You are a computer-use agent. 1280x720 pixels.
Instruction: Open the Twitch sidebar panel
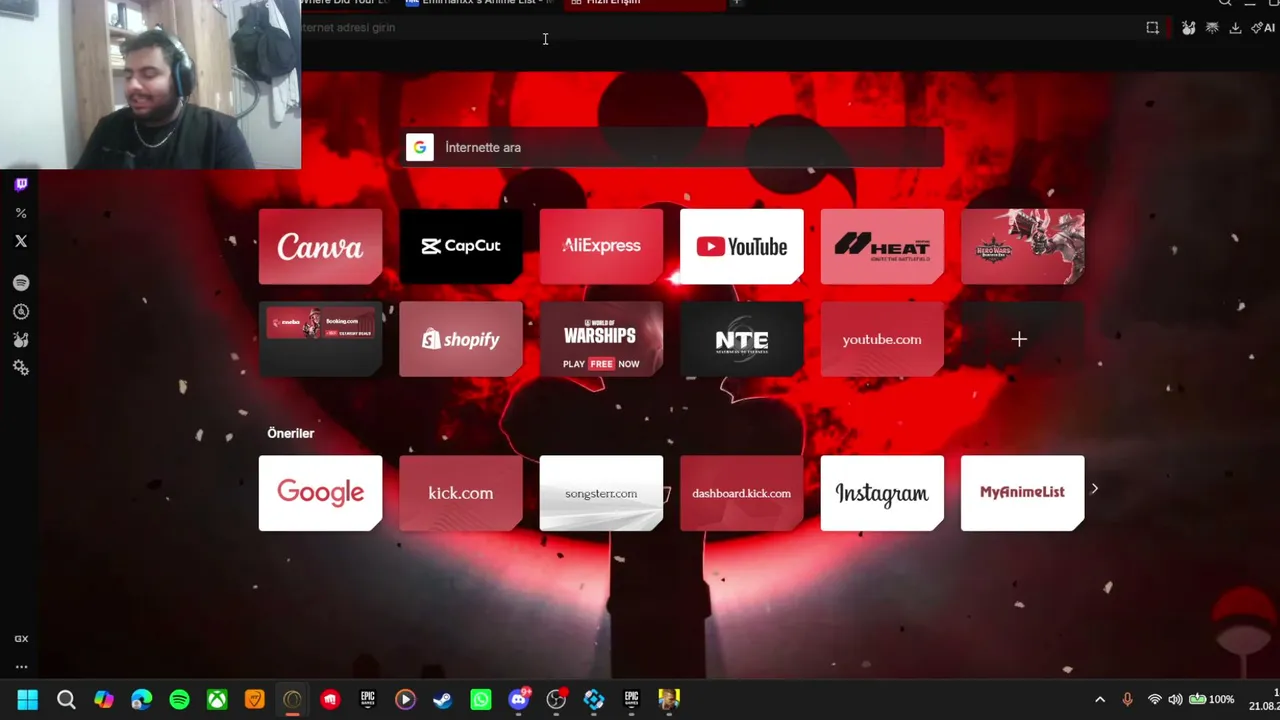click(21, 184)
